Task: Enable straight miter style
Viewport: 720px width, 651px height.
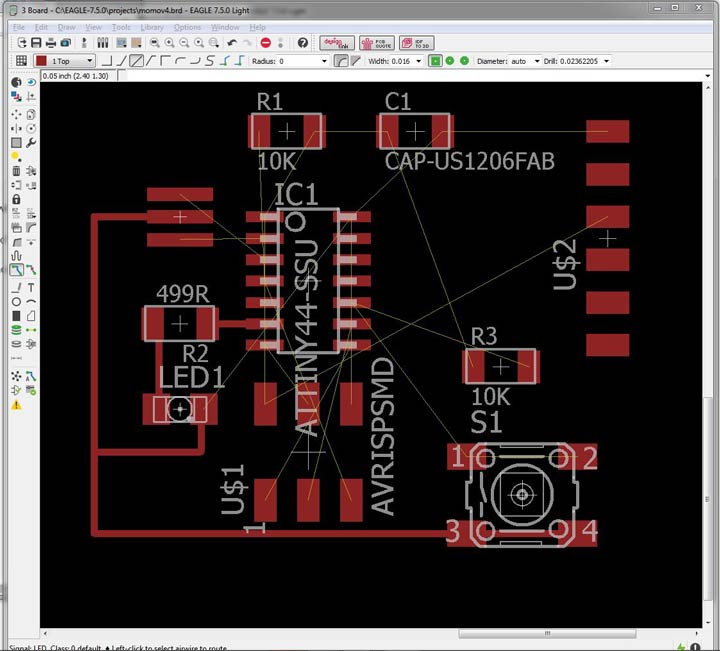Action: [355, 61]
